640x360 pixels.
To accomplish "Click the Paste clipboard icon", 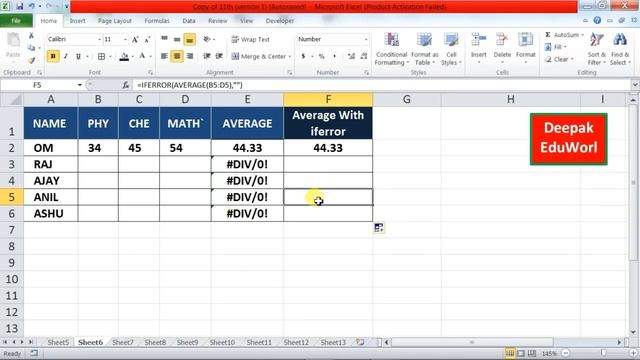I will [13, 40].
